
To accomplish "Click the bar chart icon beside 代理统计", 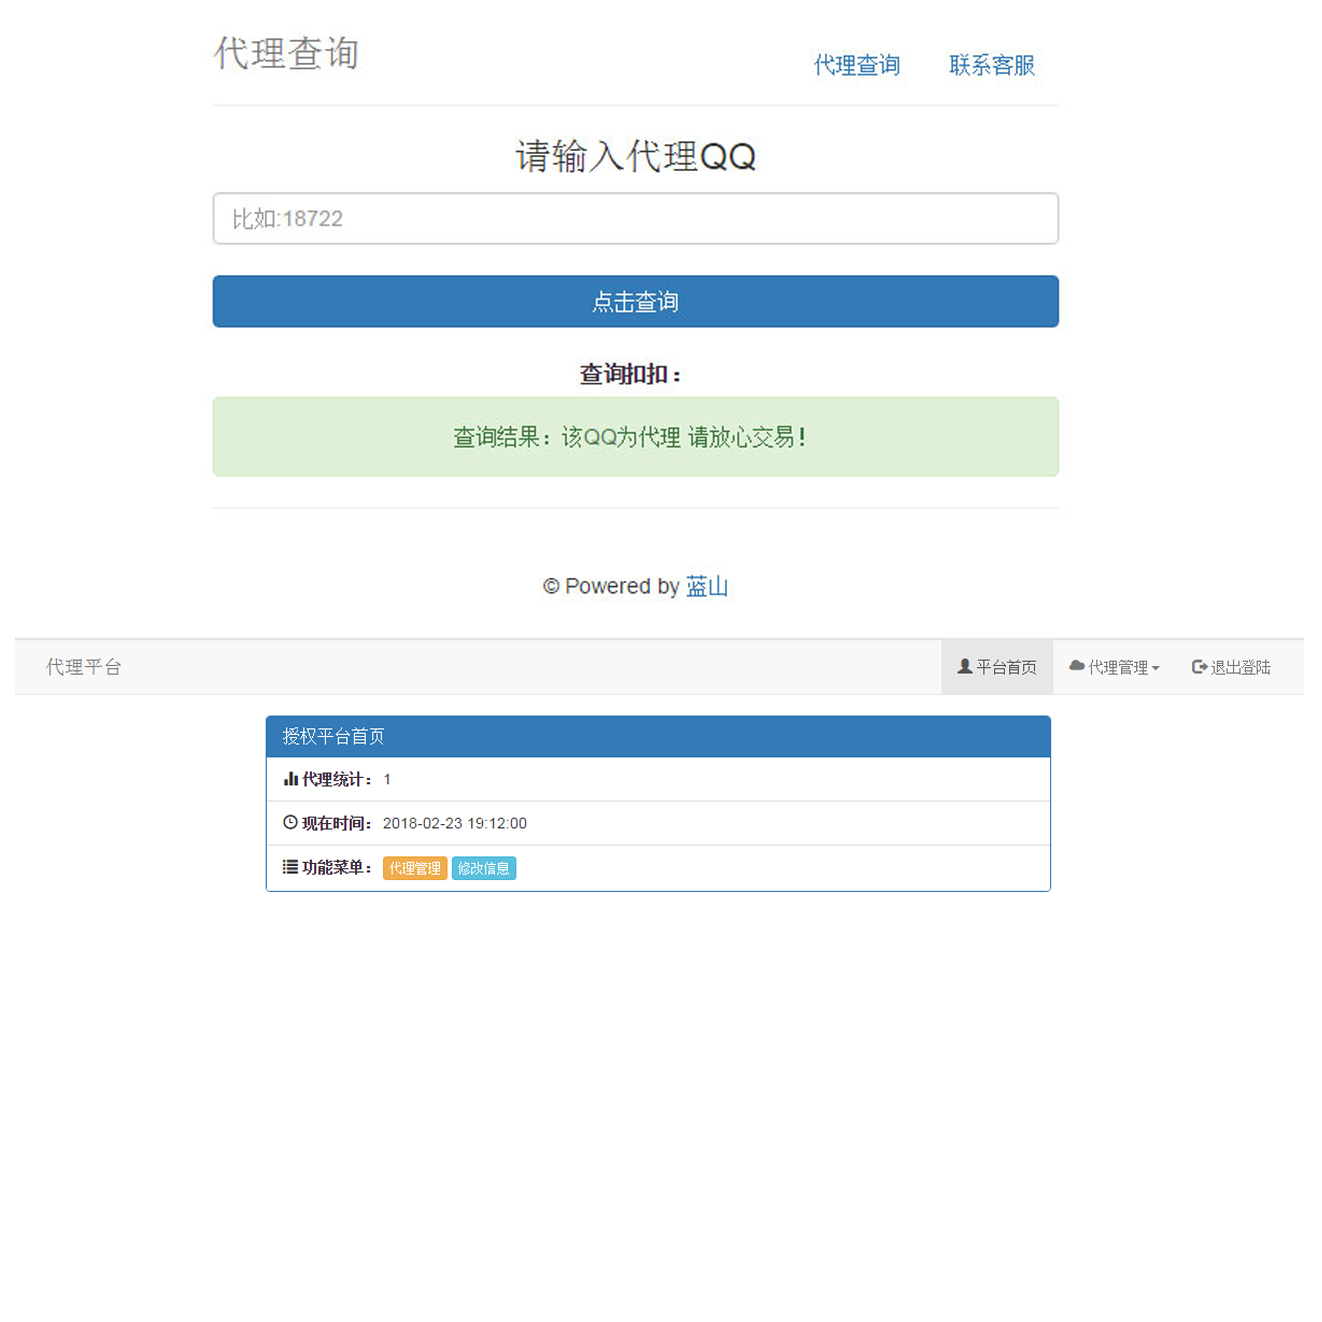I will [290, 779].
